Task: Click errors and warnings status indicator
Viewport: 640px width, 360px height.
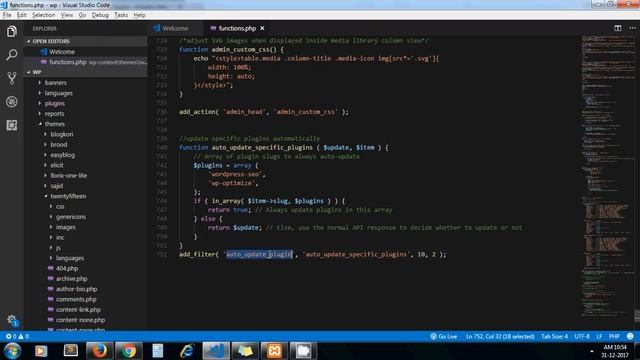Action: coord(17,336)
